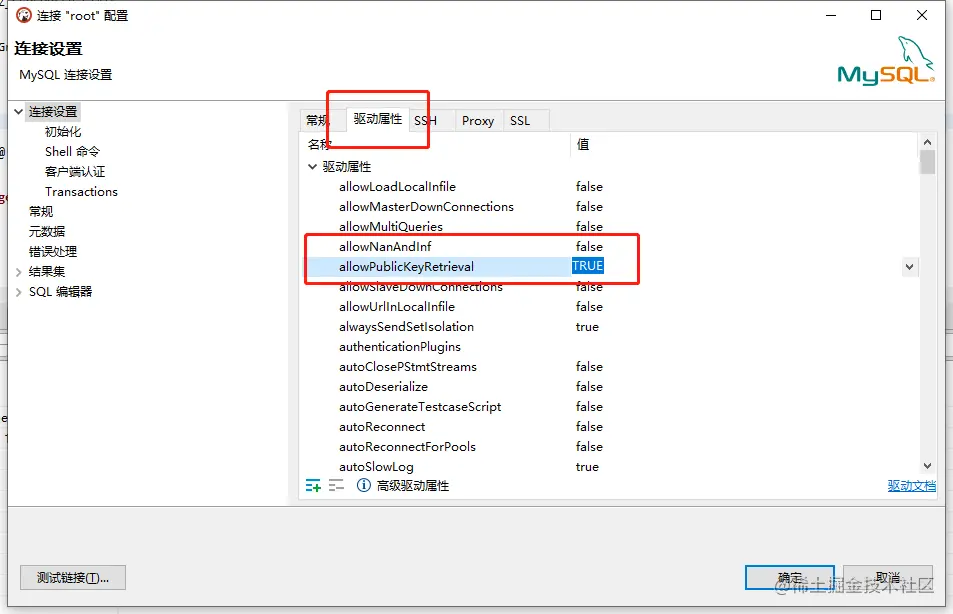Collapse the 驱动属性 property group

click(x=312, y=167)
